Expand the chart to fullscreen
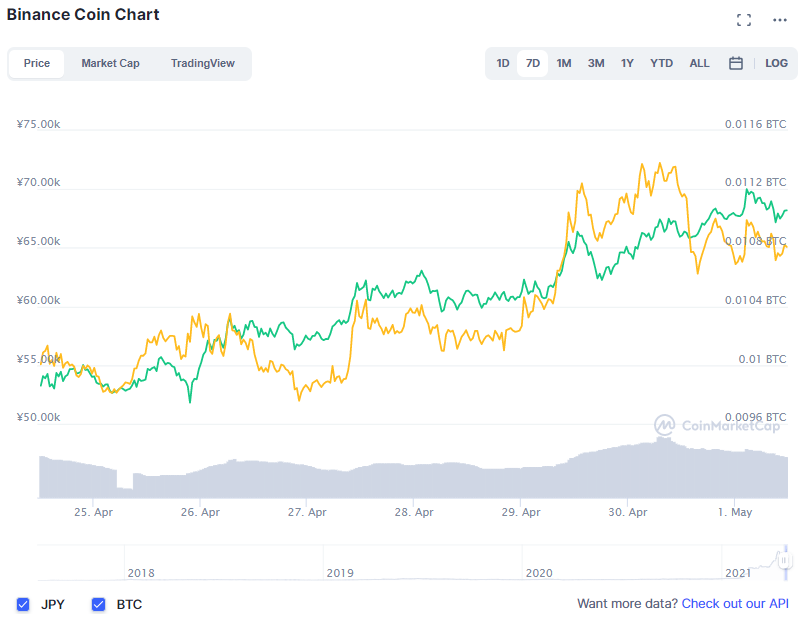This screenshot has height=620, width=806. [743, 20]
